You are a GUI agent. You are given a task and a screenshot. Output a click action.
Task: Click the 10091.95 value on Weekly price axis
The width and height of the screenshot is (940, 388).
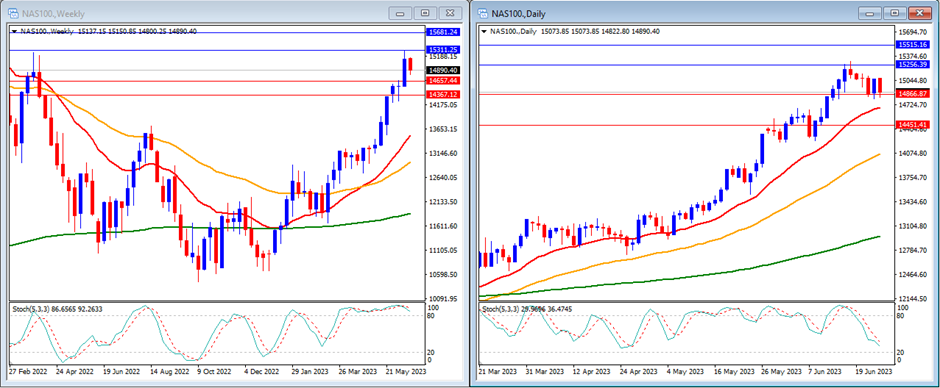tap(443, 299)
